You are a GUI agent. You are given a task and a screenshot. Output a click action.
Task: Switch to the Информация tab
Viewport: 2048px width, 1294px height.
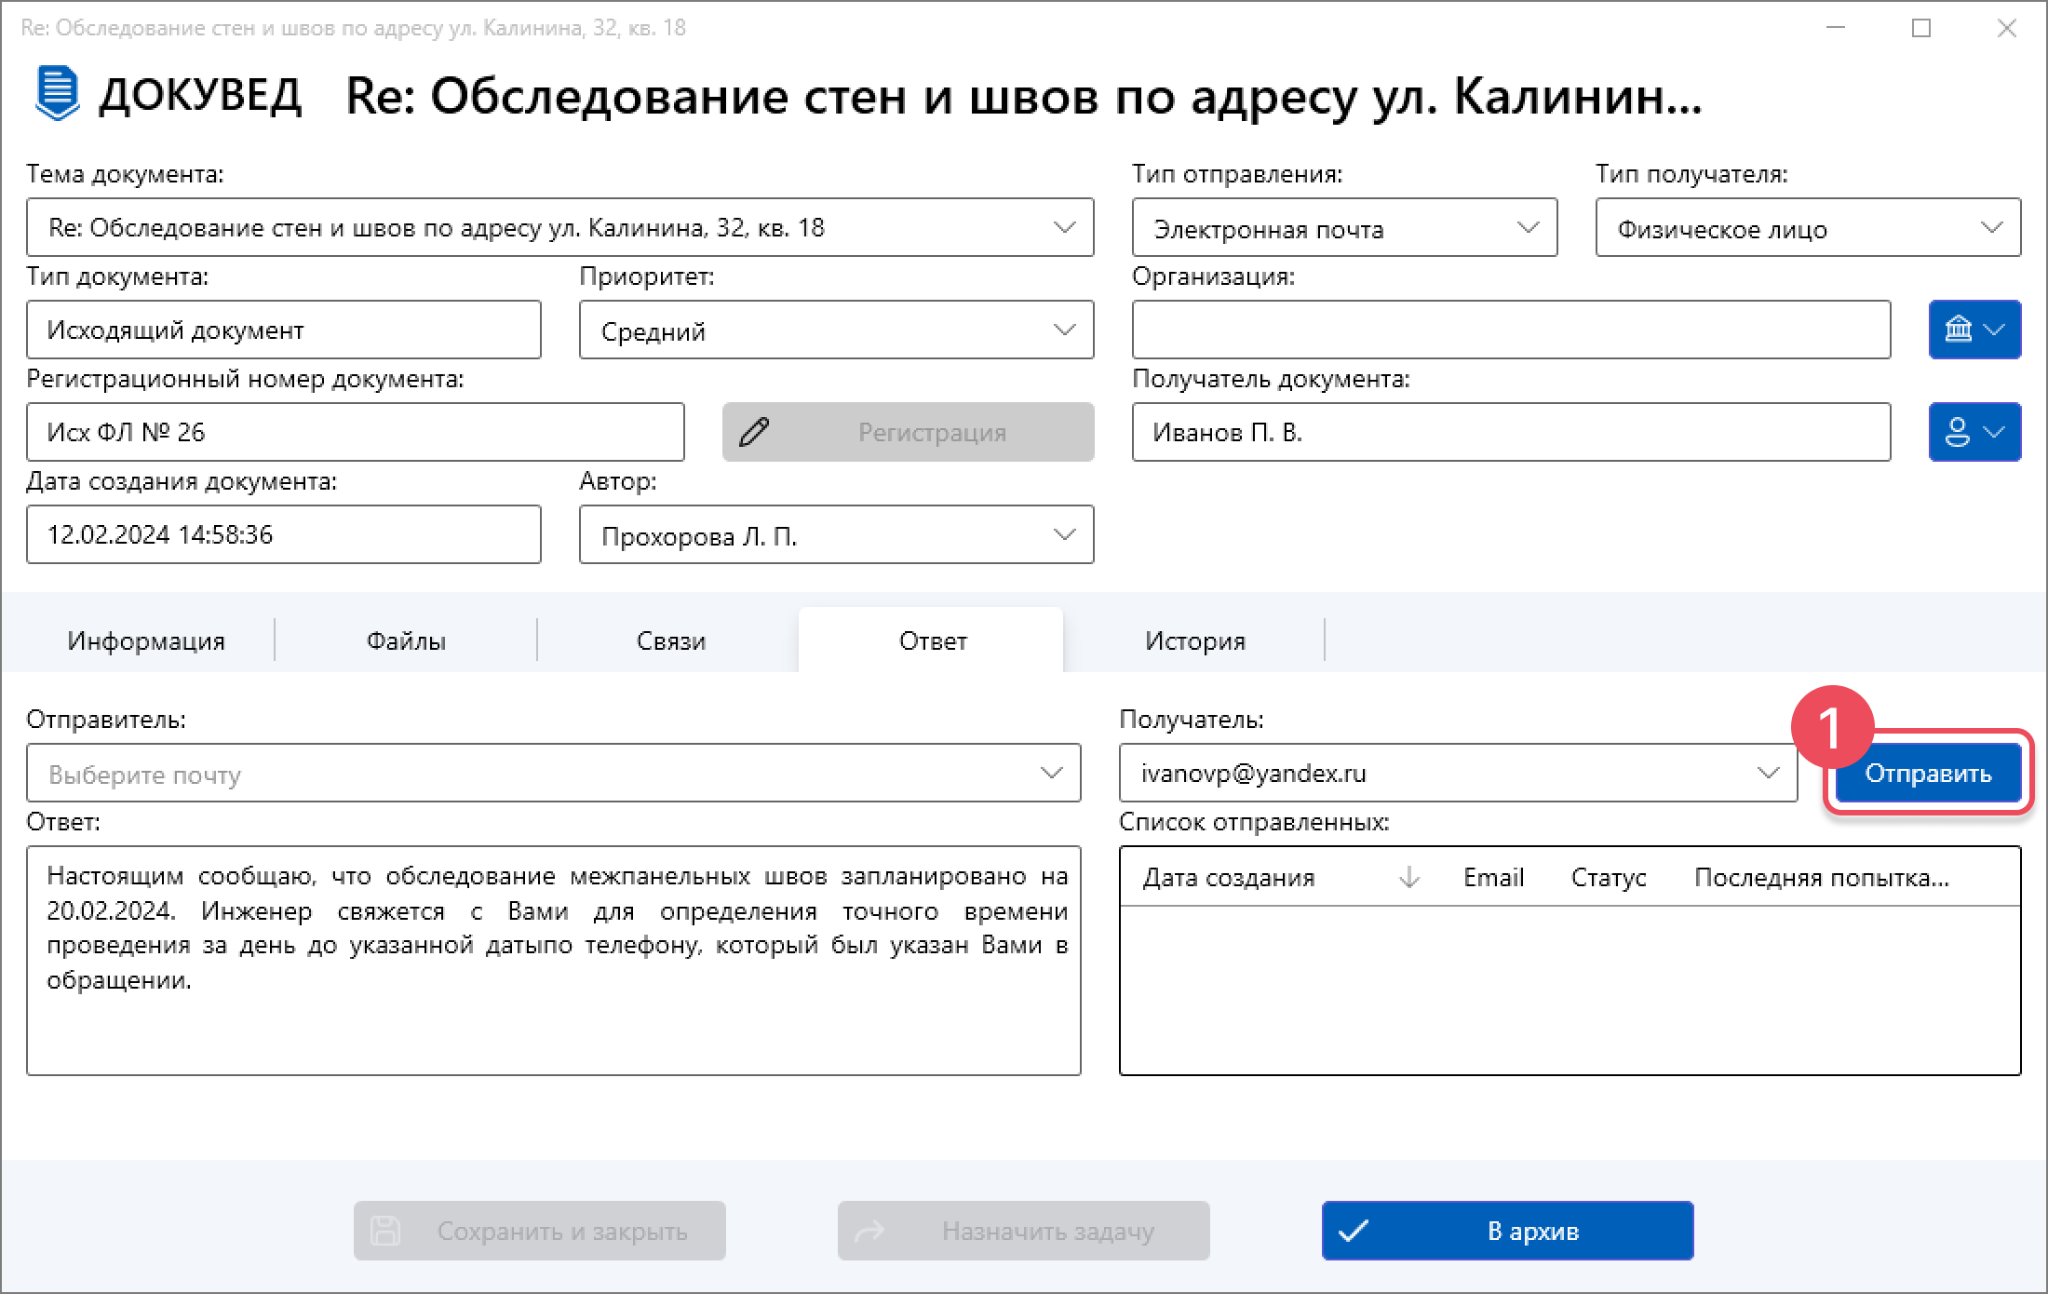[x=146, y=640]
